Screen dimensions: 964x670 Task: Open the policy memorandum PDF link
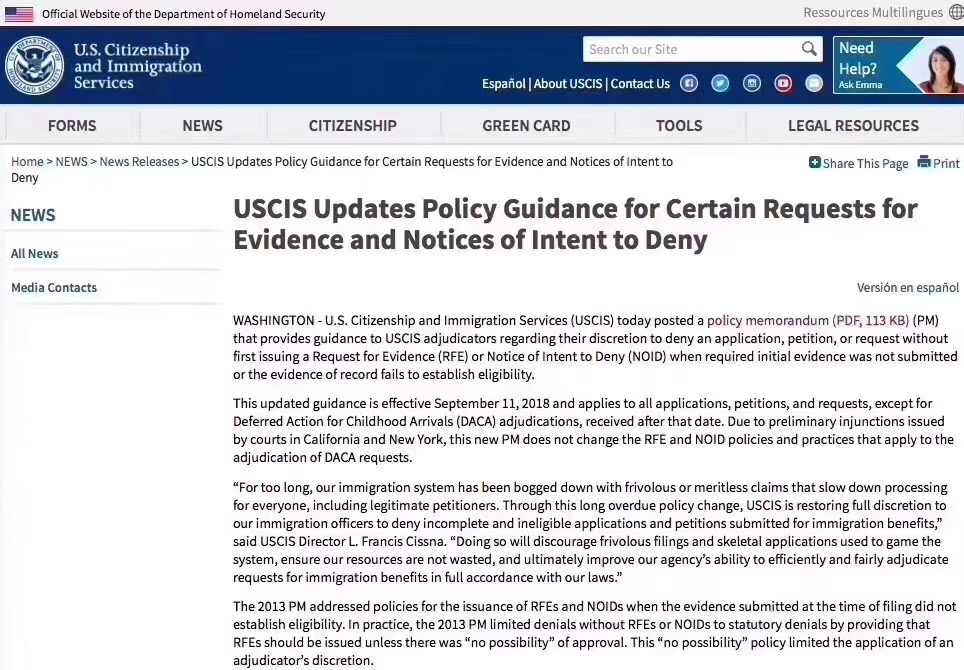tap(808, 320)
